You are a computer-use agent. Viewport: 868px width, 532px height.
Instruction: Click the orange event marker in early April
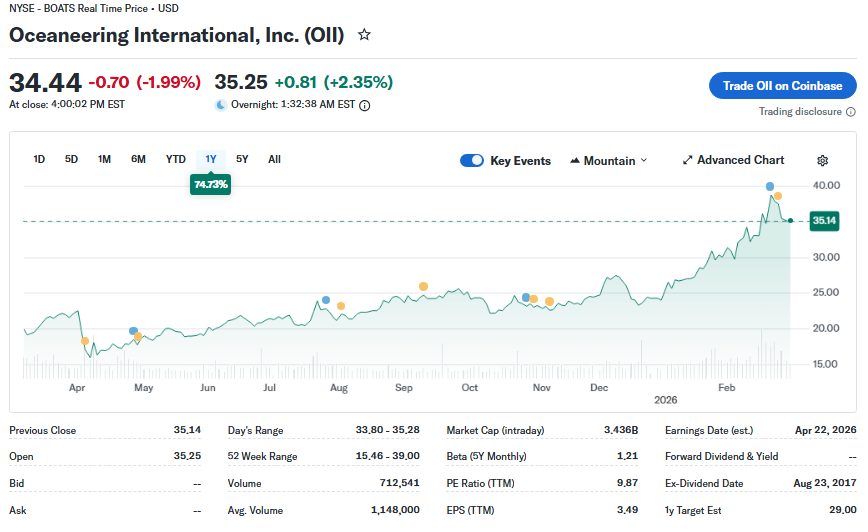85,341
